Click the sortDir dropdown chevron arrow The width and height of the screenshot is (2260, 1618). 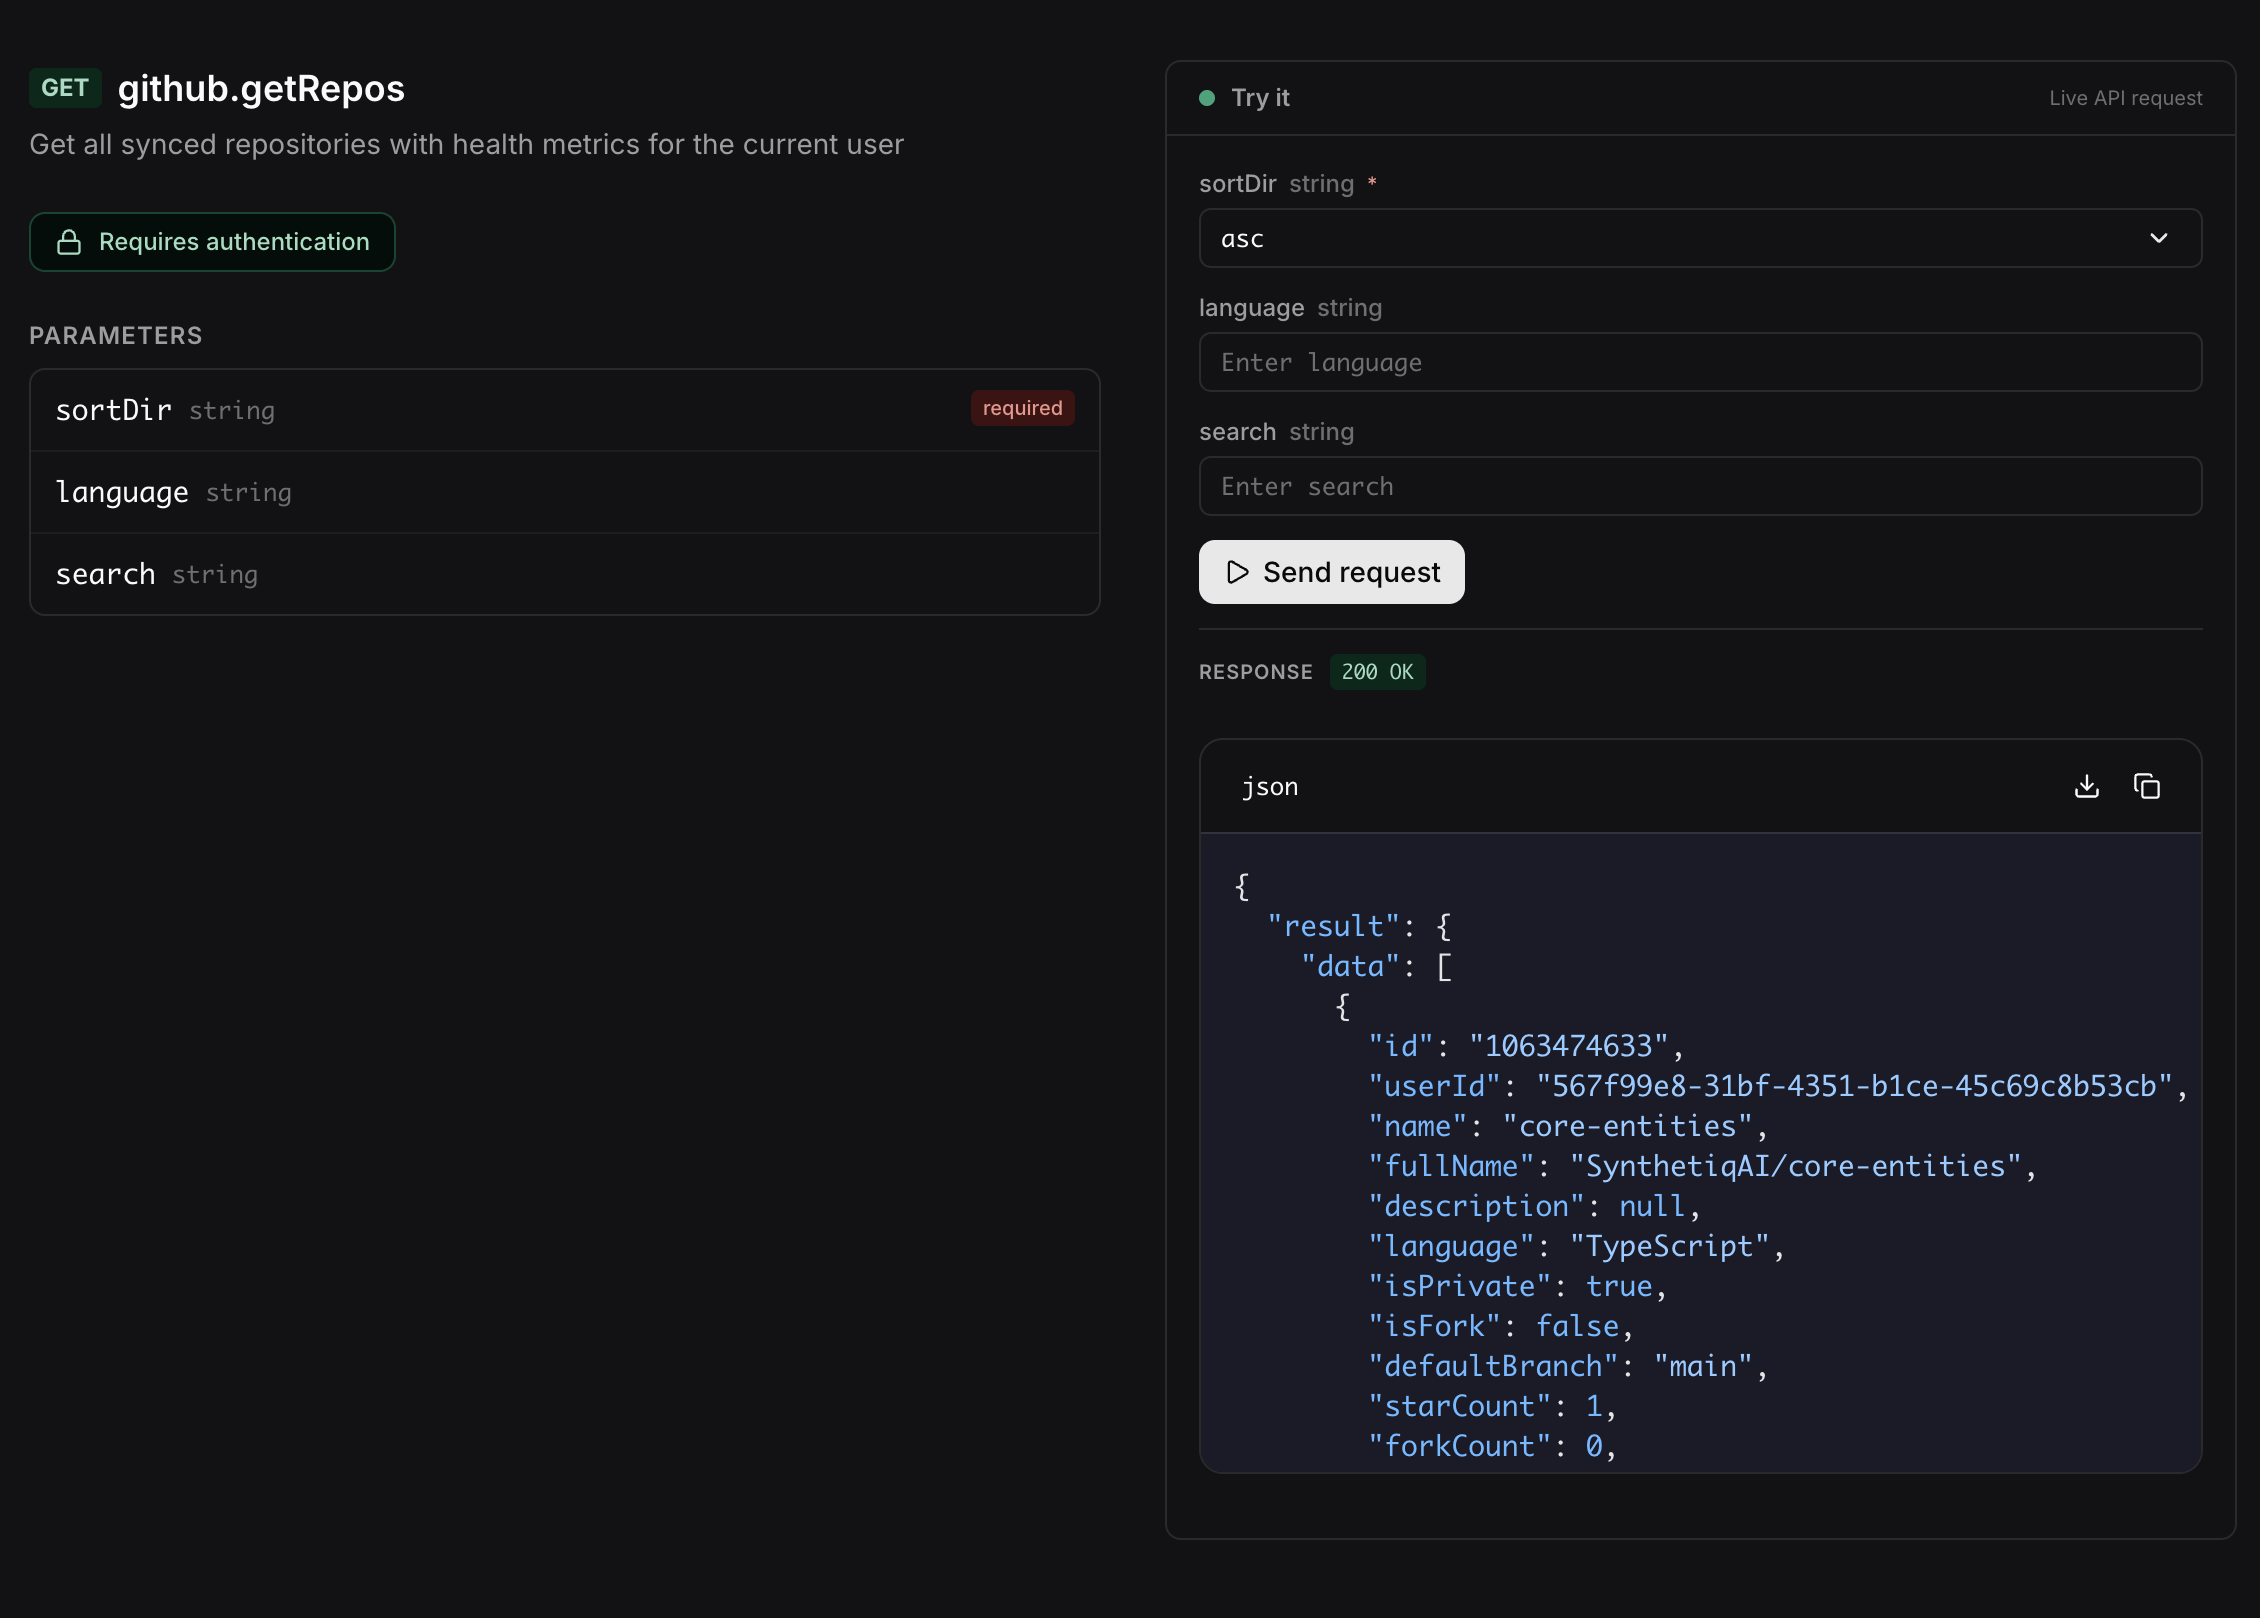[2159, 238]
